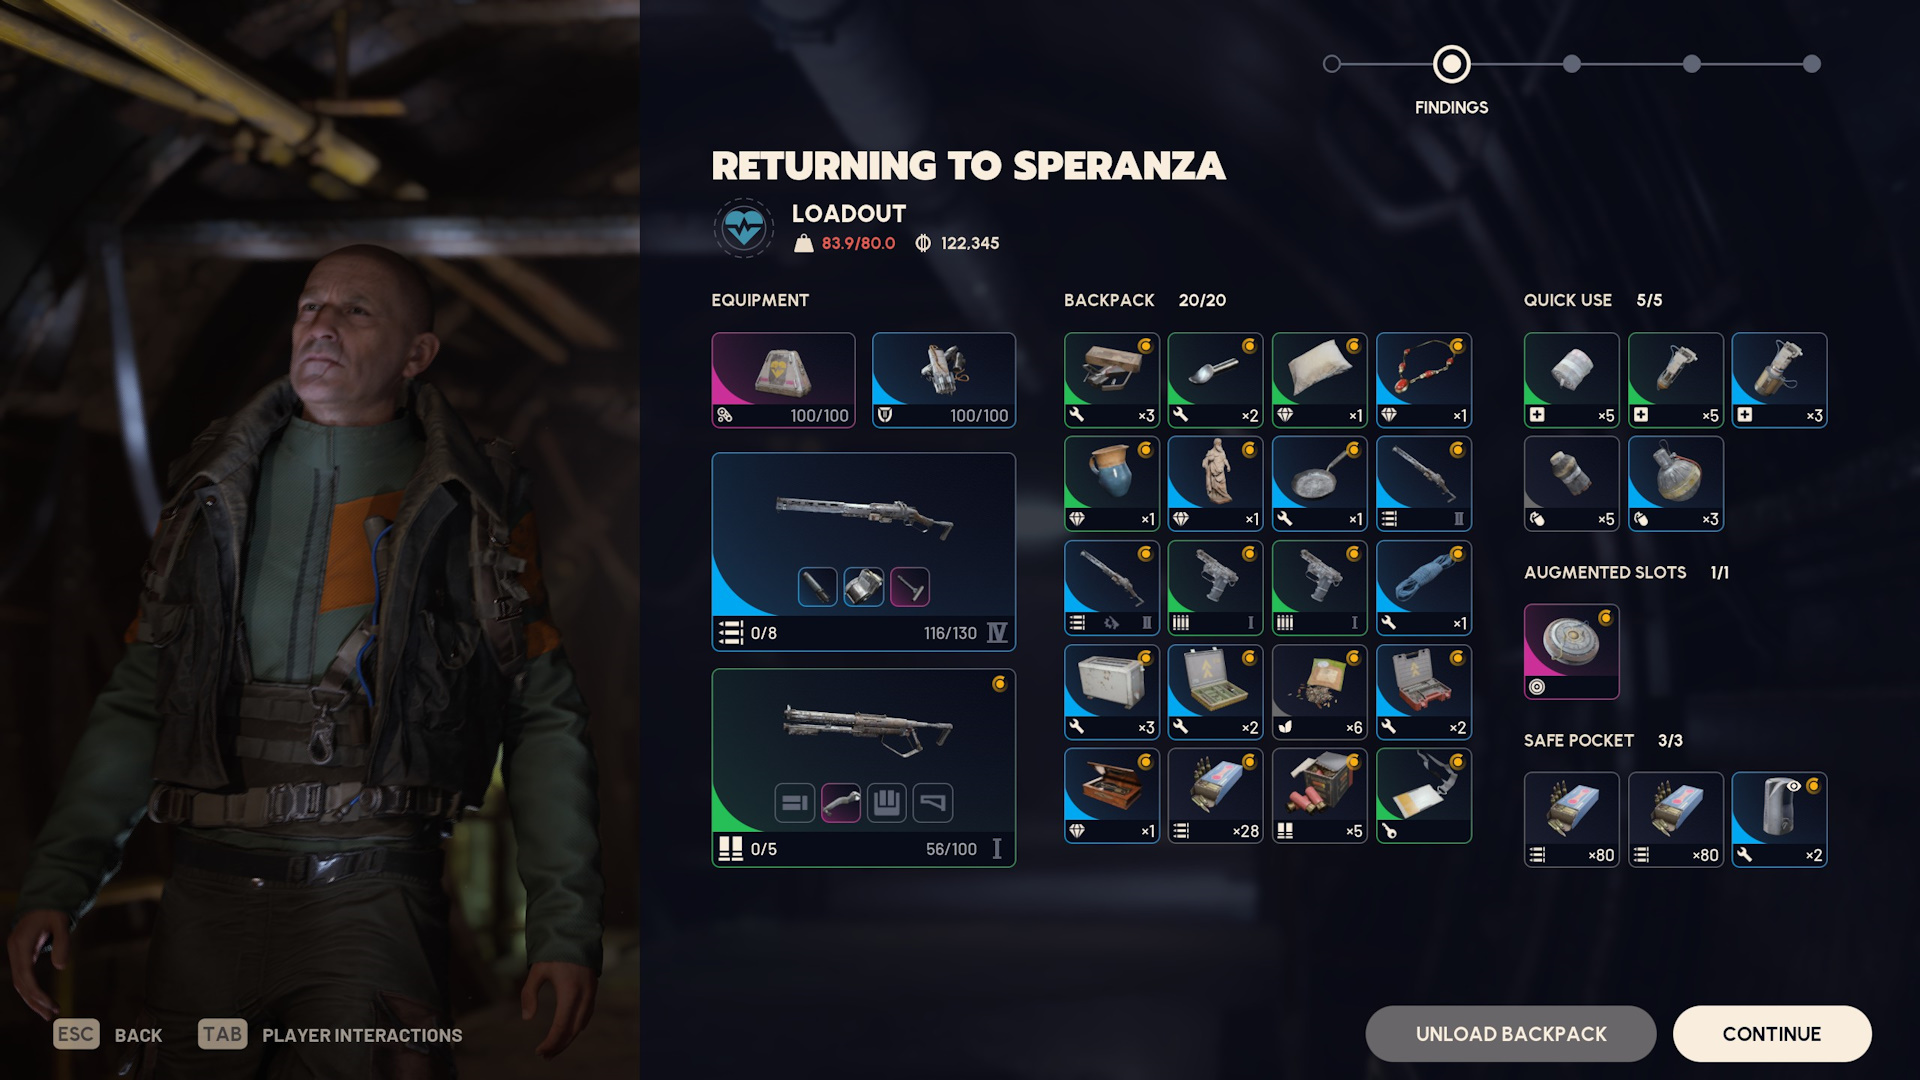Select the frying pan item

pyautogui.click(x=1319, y=484)
